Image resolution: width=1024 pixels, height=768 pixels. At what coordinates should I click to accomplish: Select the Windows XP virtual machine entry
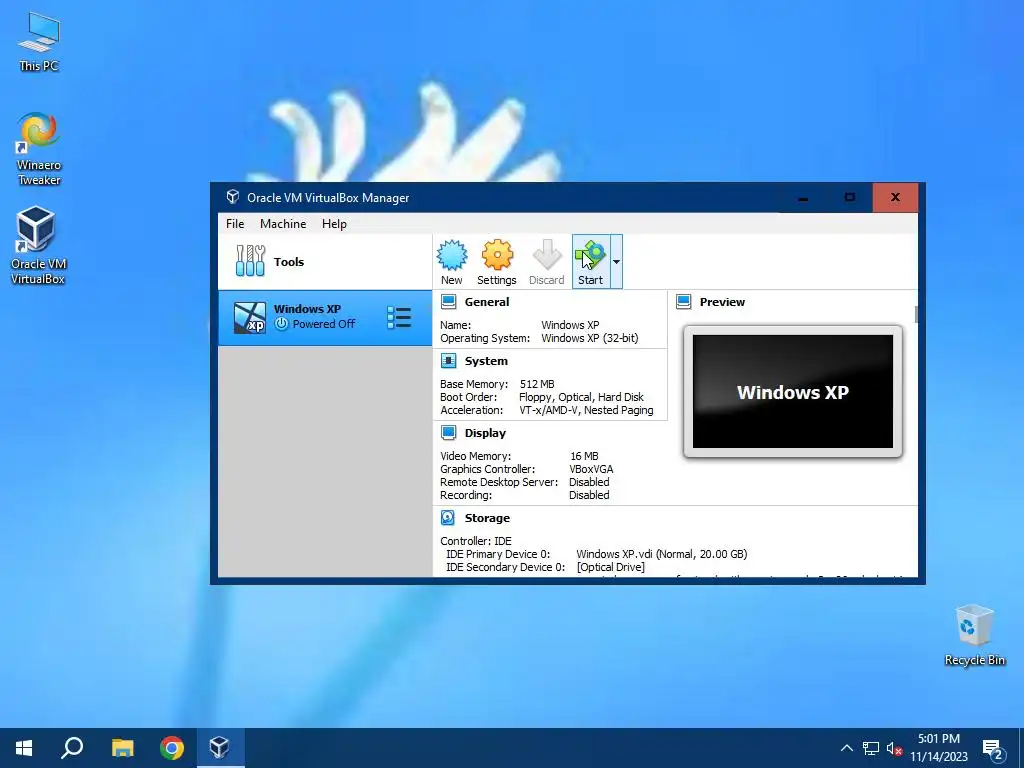(325, 317)
